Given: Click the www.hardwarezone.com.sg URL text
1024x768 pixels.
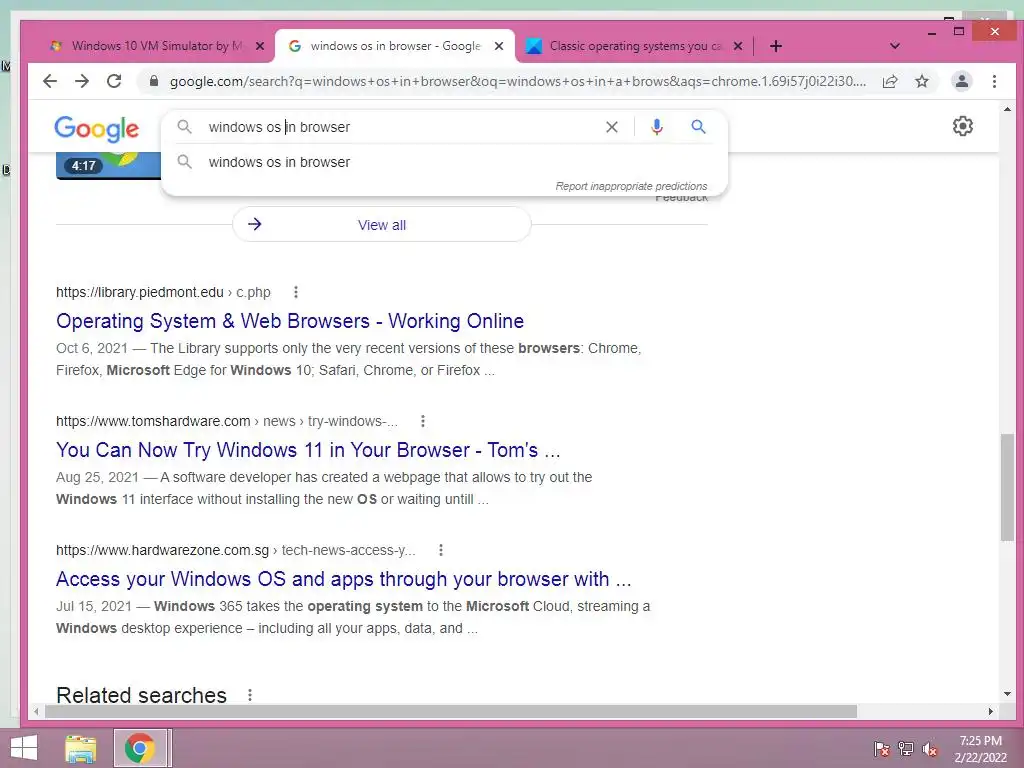Looking at the screenshot, I should click(163, 550).
